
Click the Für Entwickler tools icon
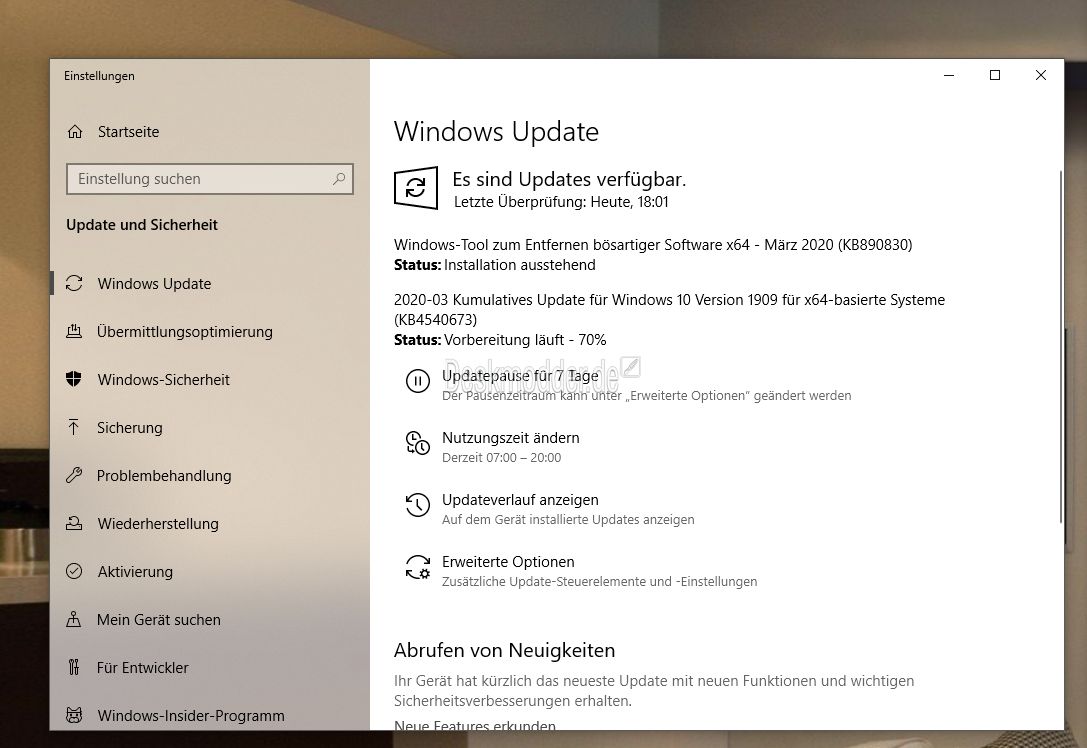pos(73,667)
